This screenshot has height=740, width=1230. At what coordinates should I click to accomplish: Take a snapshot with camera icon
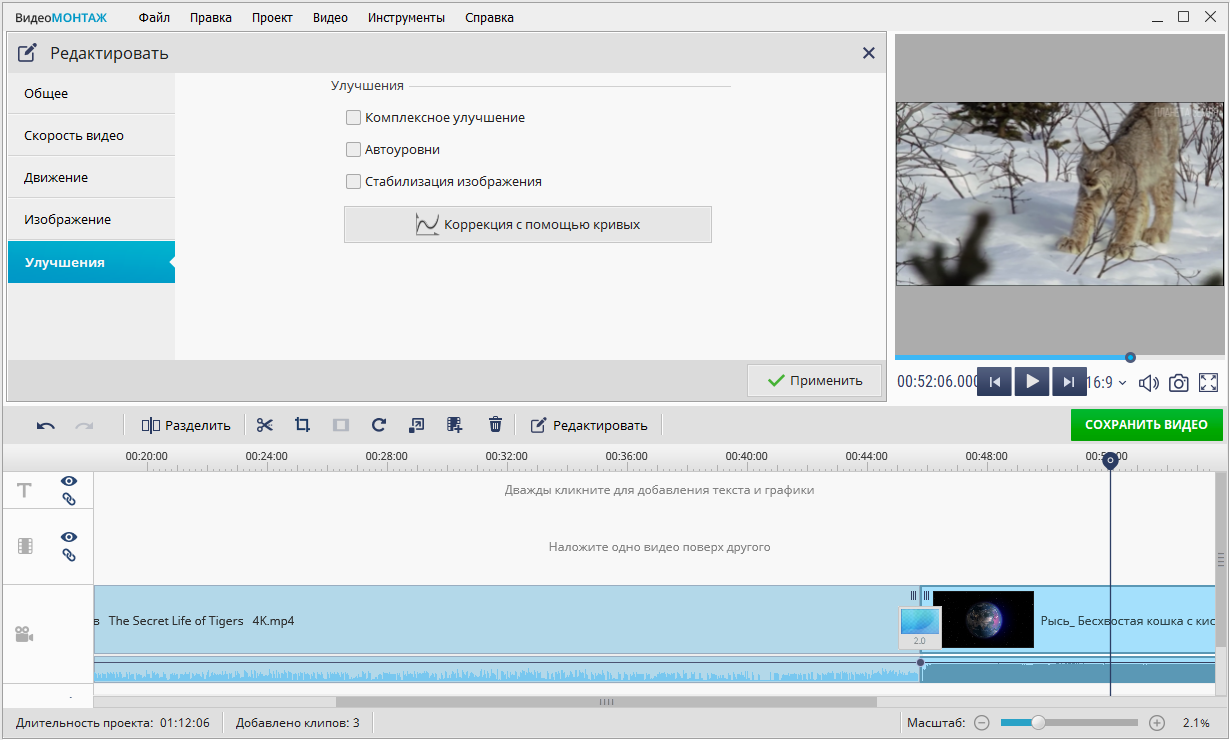(1179, 382)
